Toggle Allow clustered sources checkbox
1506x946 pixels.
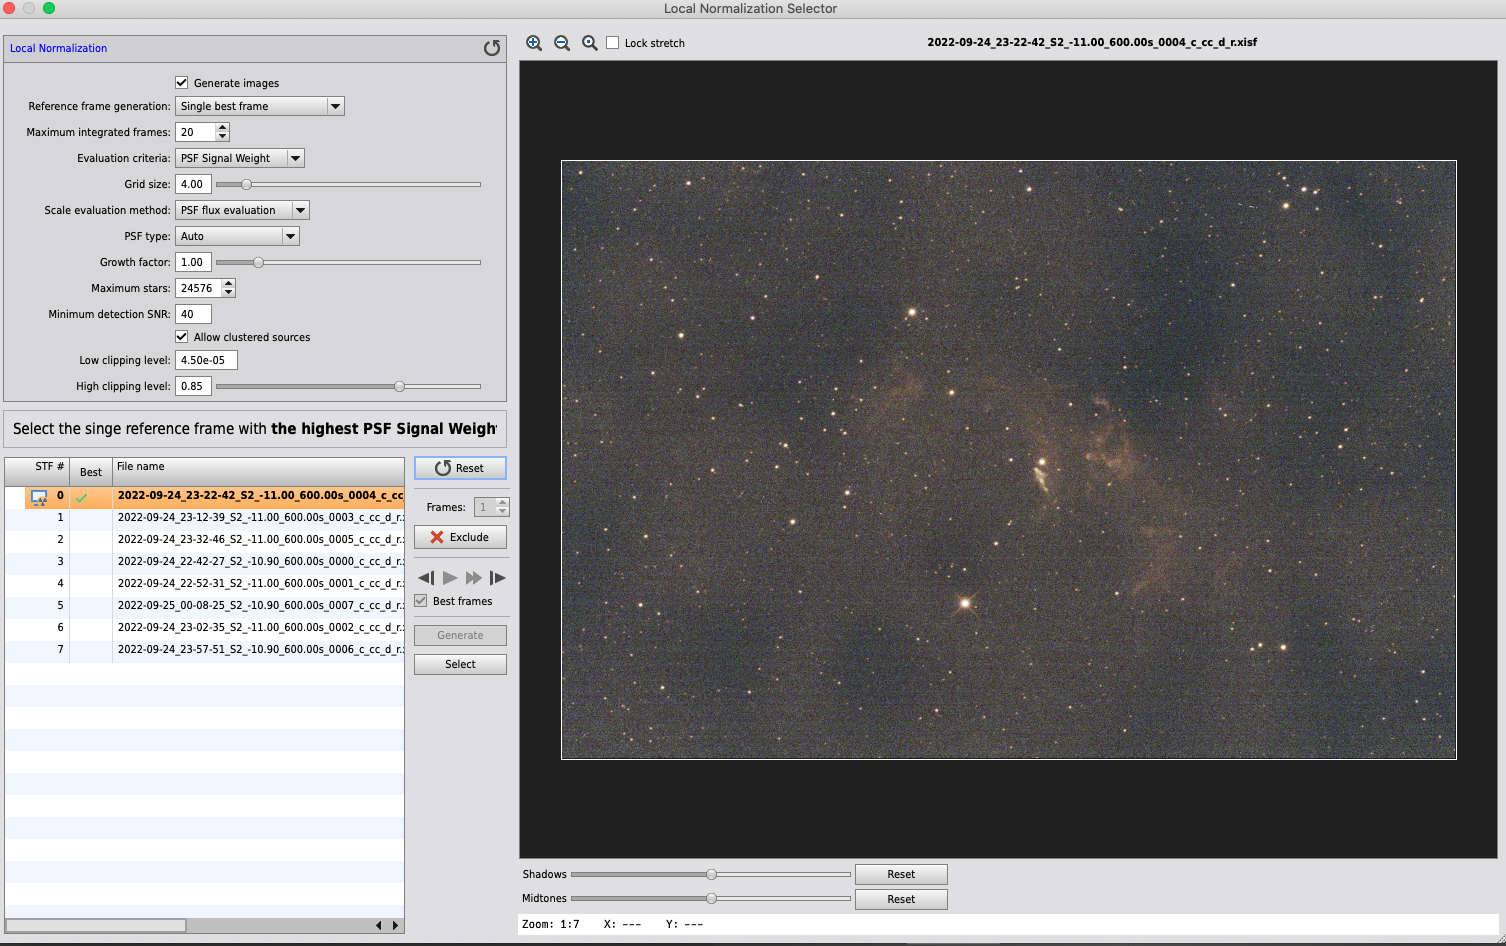click(182, 337)
